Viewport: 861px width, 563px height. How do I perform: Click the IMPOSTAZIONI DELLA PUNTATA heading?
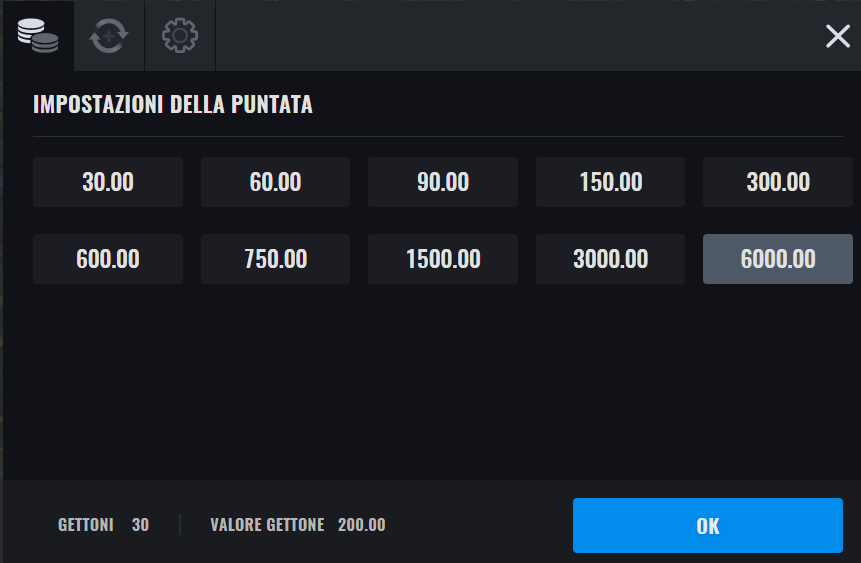[x=173, y=104]
